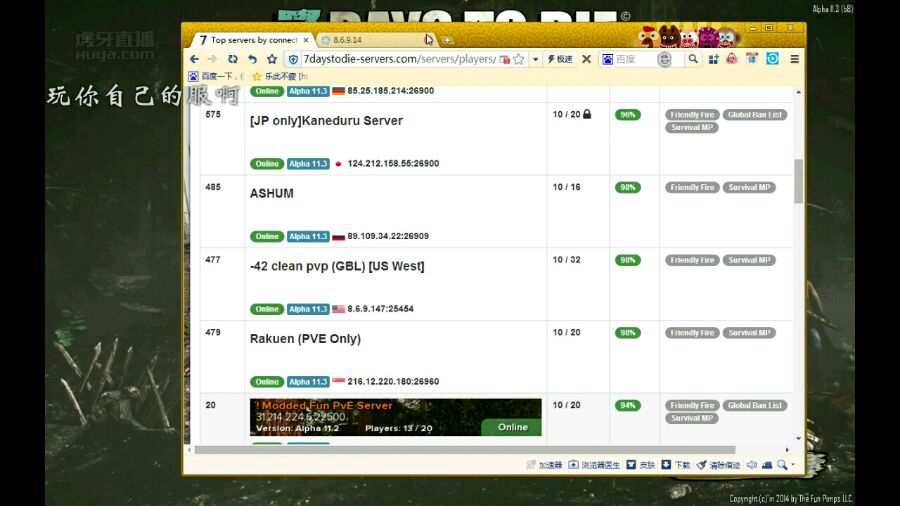
Task: Close the Top servers by connect tab
Action: point(306,40)
